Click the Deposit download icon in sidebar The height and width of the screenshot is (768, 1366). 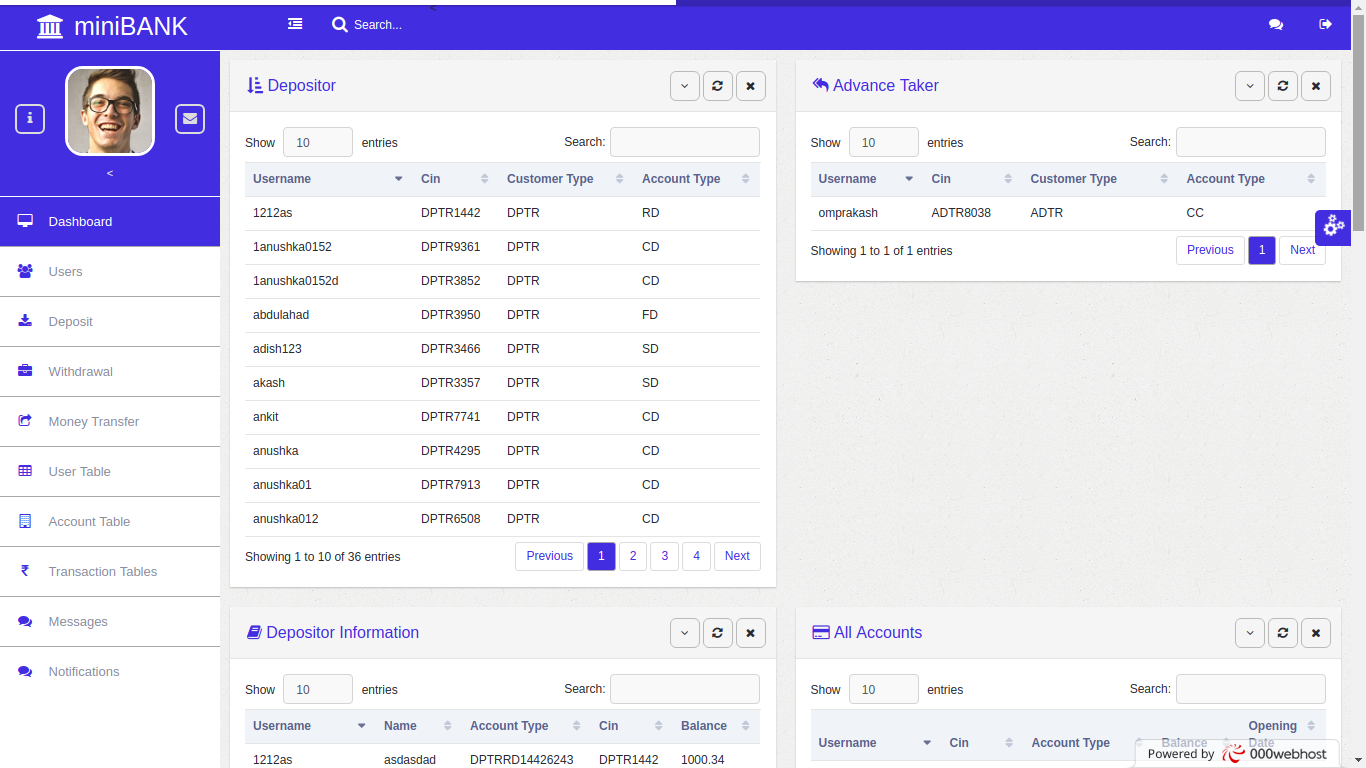pos(25,321)
